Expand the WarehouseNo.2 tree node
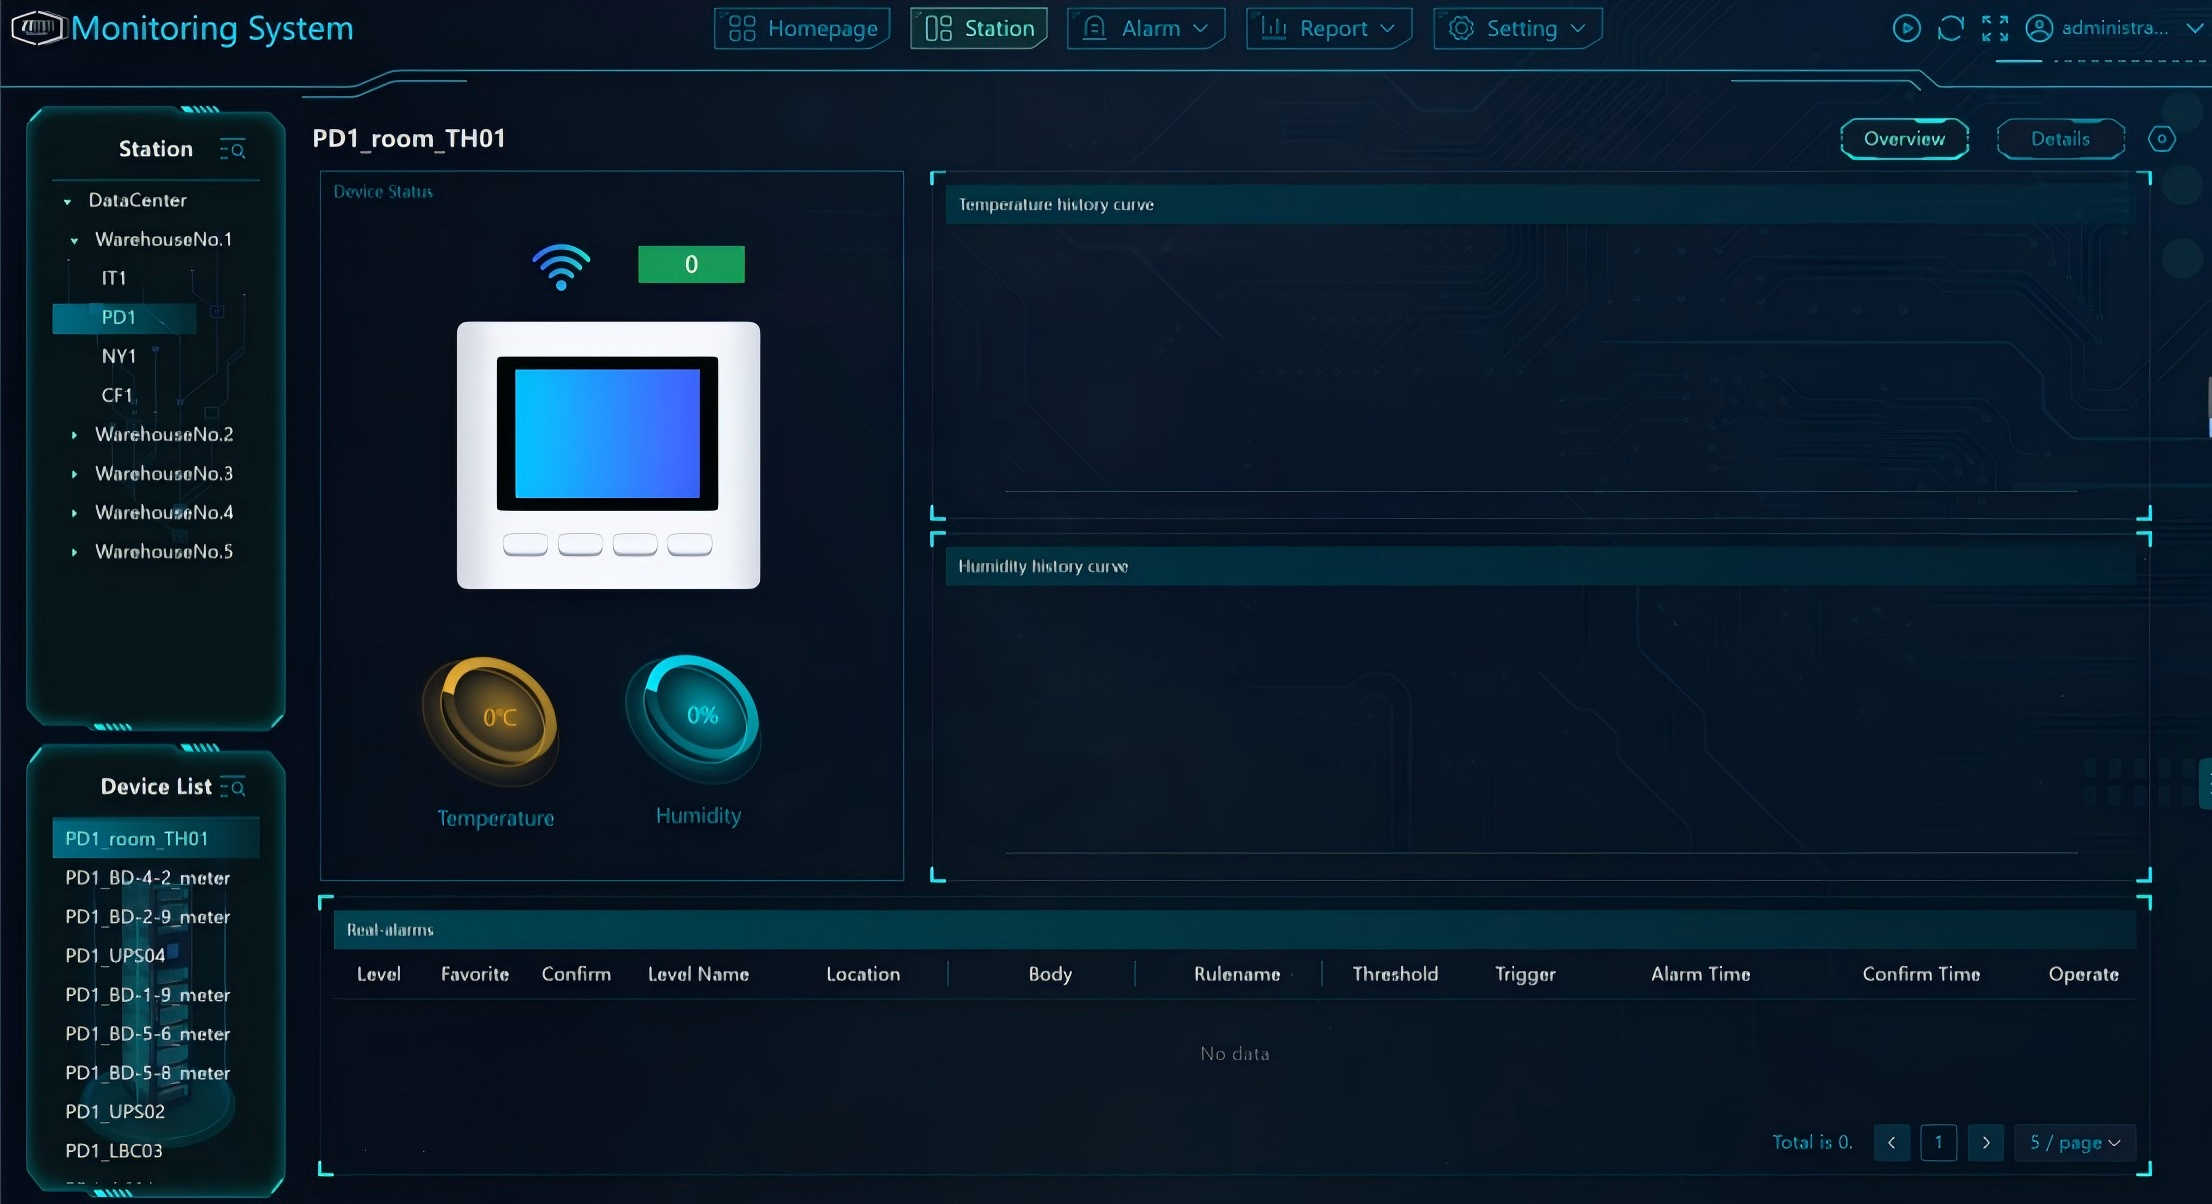2212x1204 pixels. [74, 435]
